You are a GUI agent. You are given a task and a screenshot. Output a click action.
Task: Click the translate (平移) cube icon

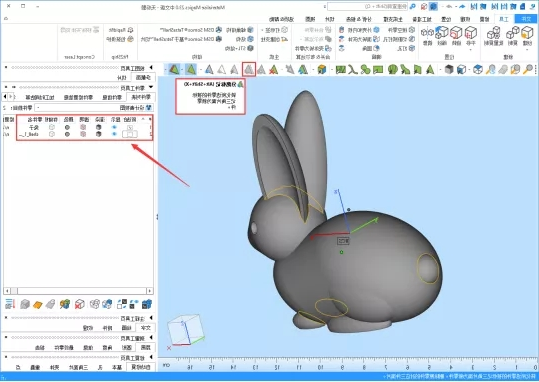click(x=471, y=33)
